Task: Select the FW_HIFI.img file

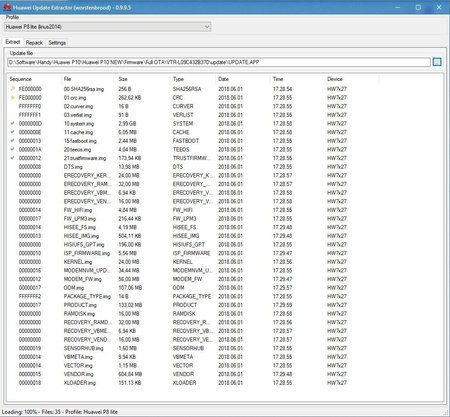Action: coord(78,210)
